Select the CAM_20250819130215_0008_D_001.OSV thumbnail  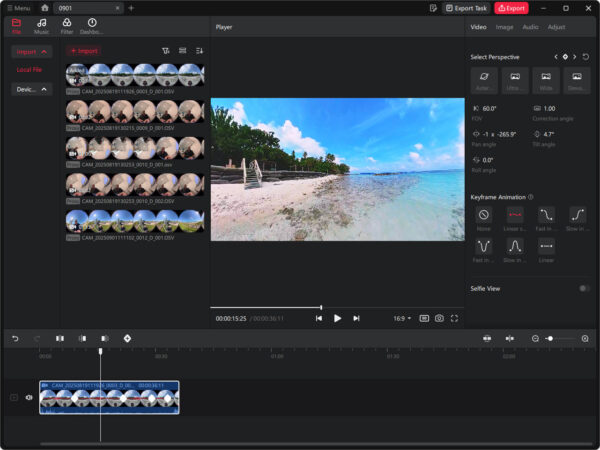point(135,111)
